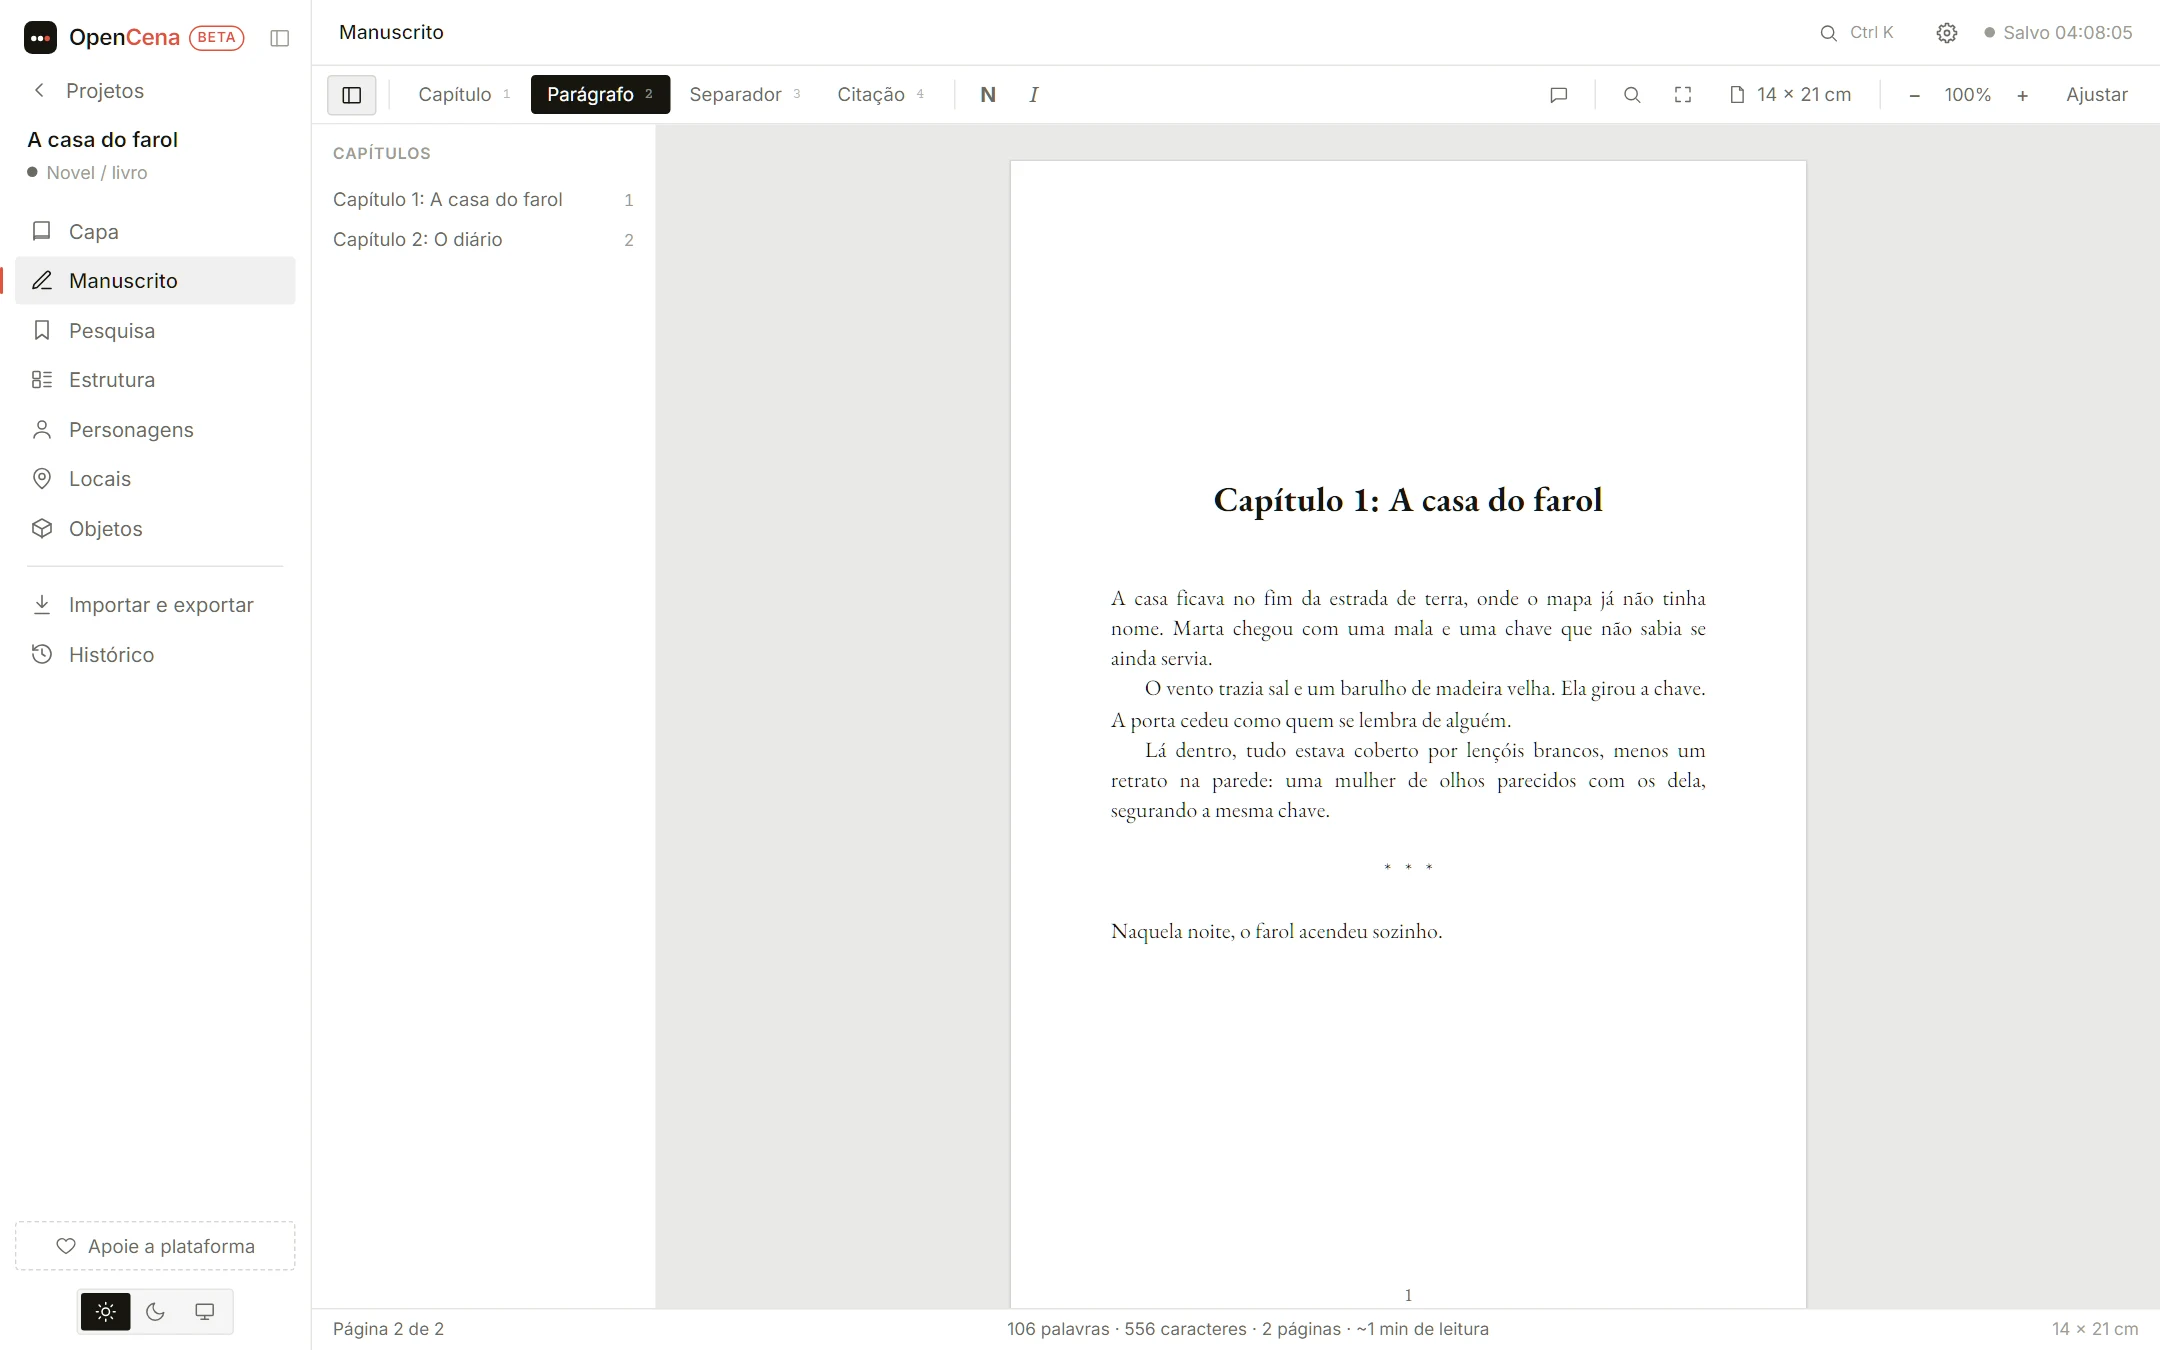2160x1350 pixels.
Task: Open Manuscrito section
Action: pos(155,281)
